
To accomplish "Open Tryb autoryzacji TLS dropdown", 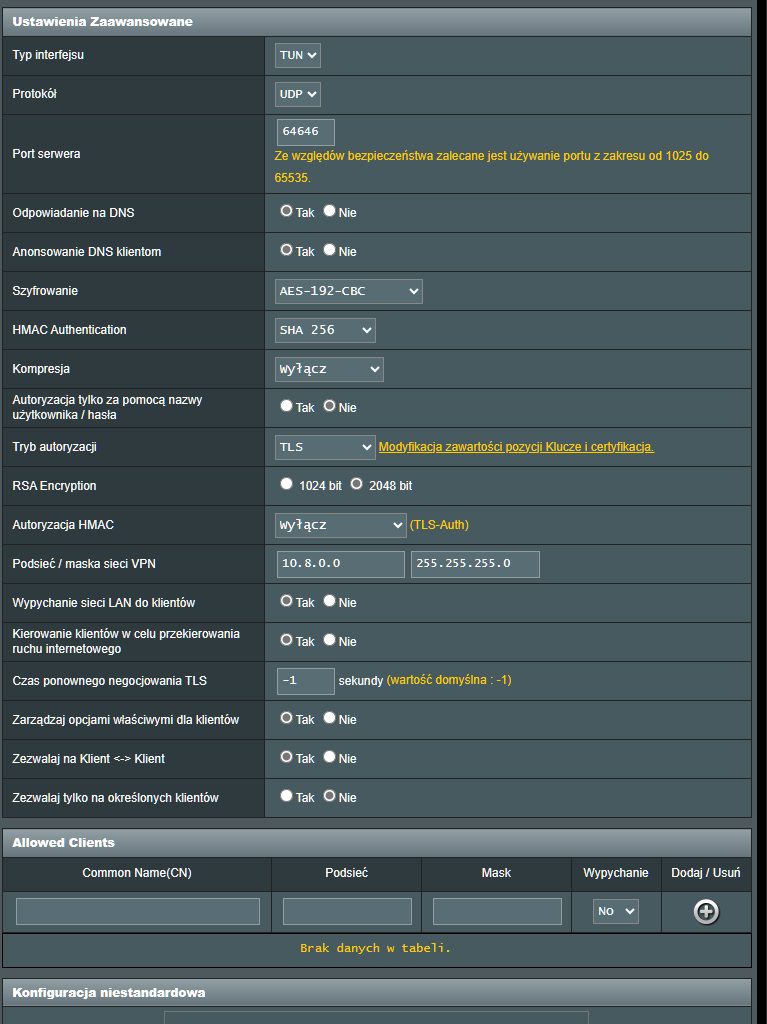I will (x=325, y=447).
